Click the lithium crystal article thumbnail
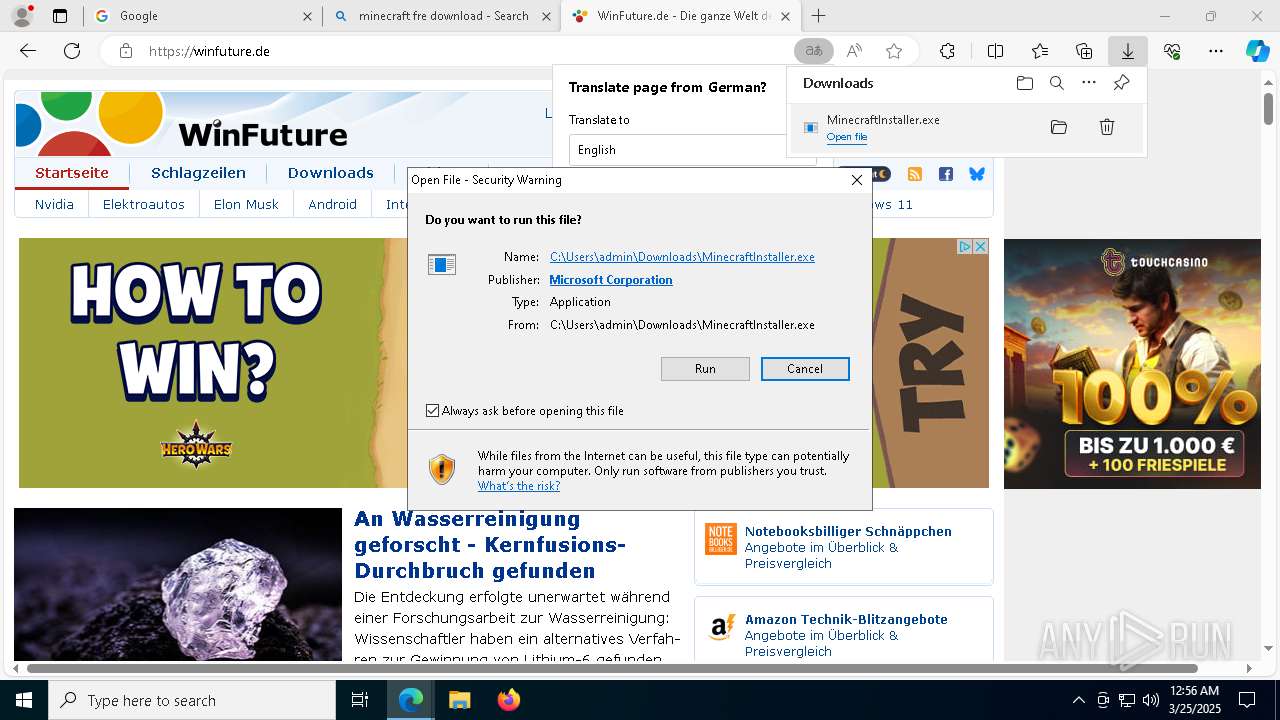 tap(178, 585)
